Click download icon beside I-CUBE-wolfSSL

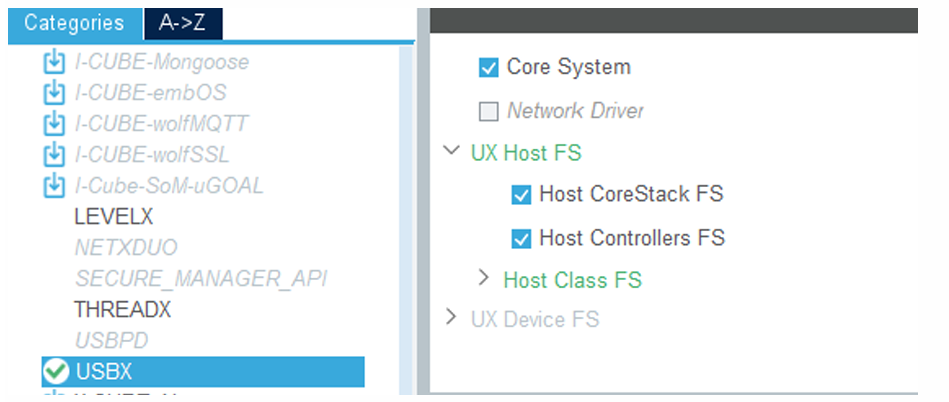(x=54, y=155)
